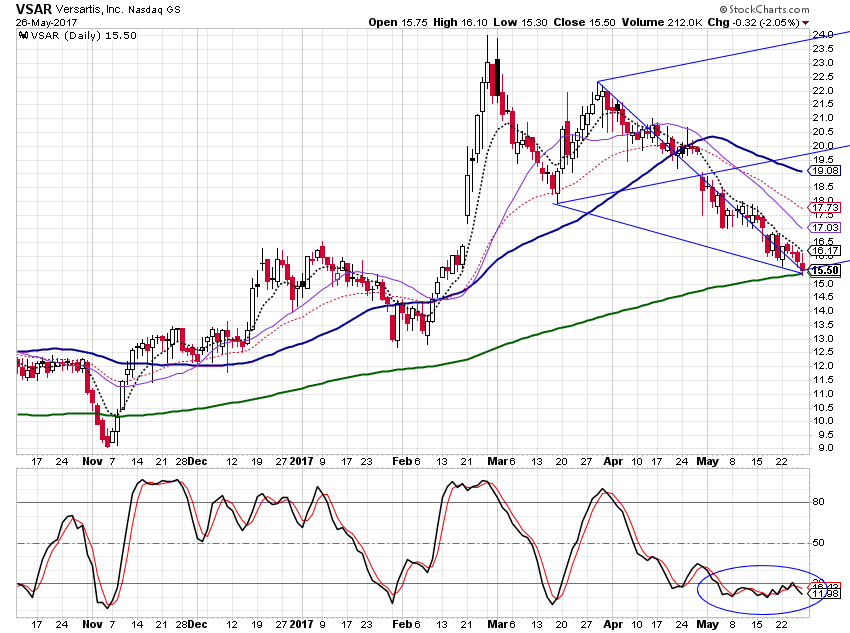This screenshot has height=633, width=850.
Task: Click the High 16.10 value
Action: point(460,22)
